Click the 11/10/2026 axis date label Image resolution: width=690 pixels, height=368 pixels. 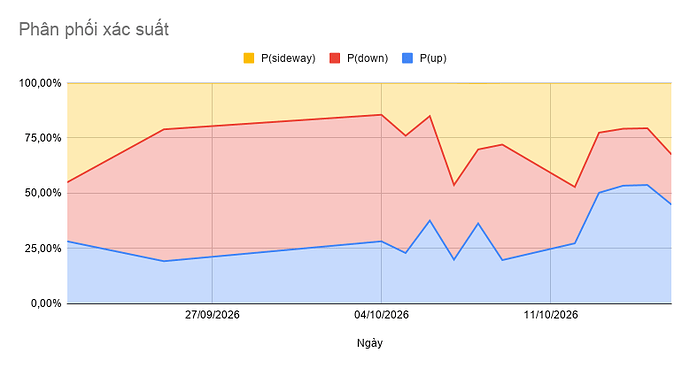tap(551, 315)
